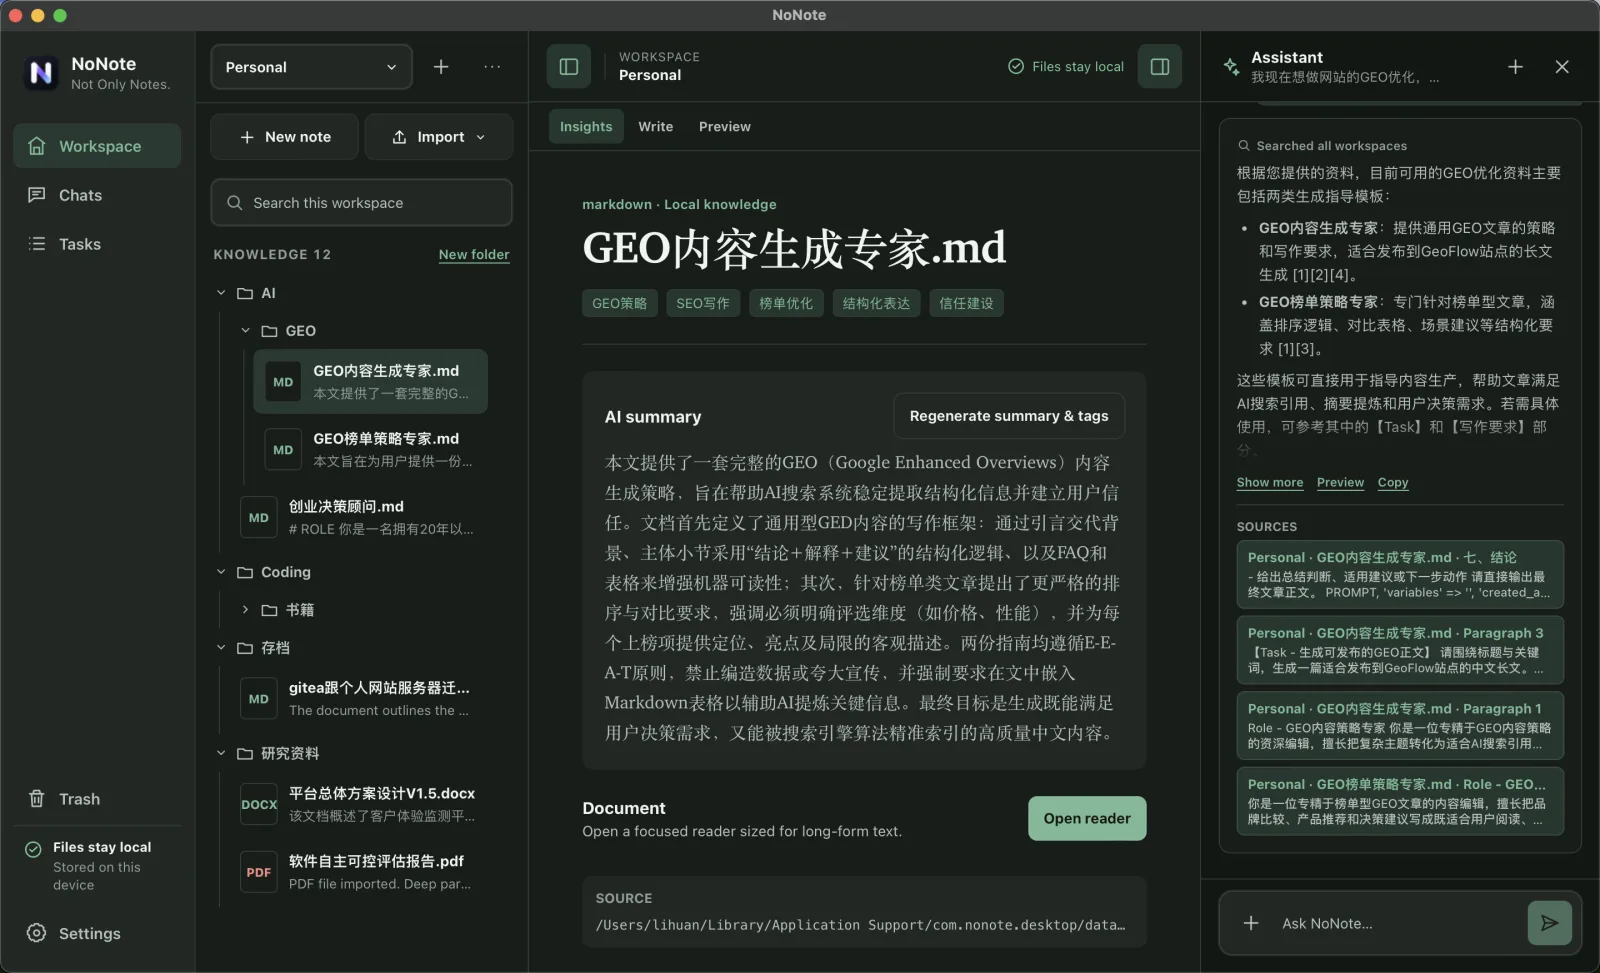The height and width of the screenshot is (973, 1600).
Task: Click the send message arrow icon
Action: tap(1549, 923)
